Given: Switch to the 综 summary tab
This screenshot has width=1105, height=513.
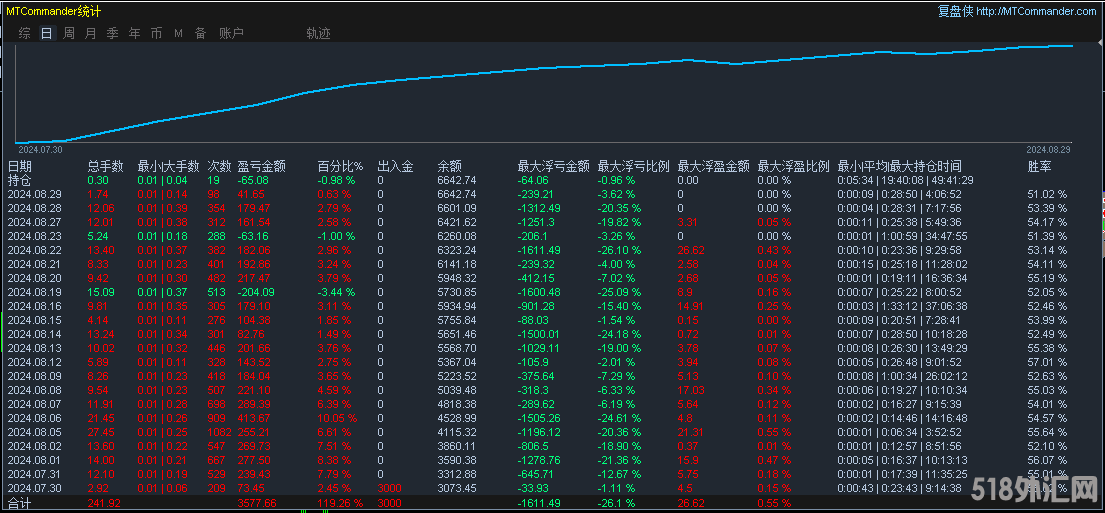Looking at the screenshot, I should coord(25,33).
